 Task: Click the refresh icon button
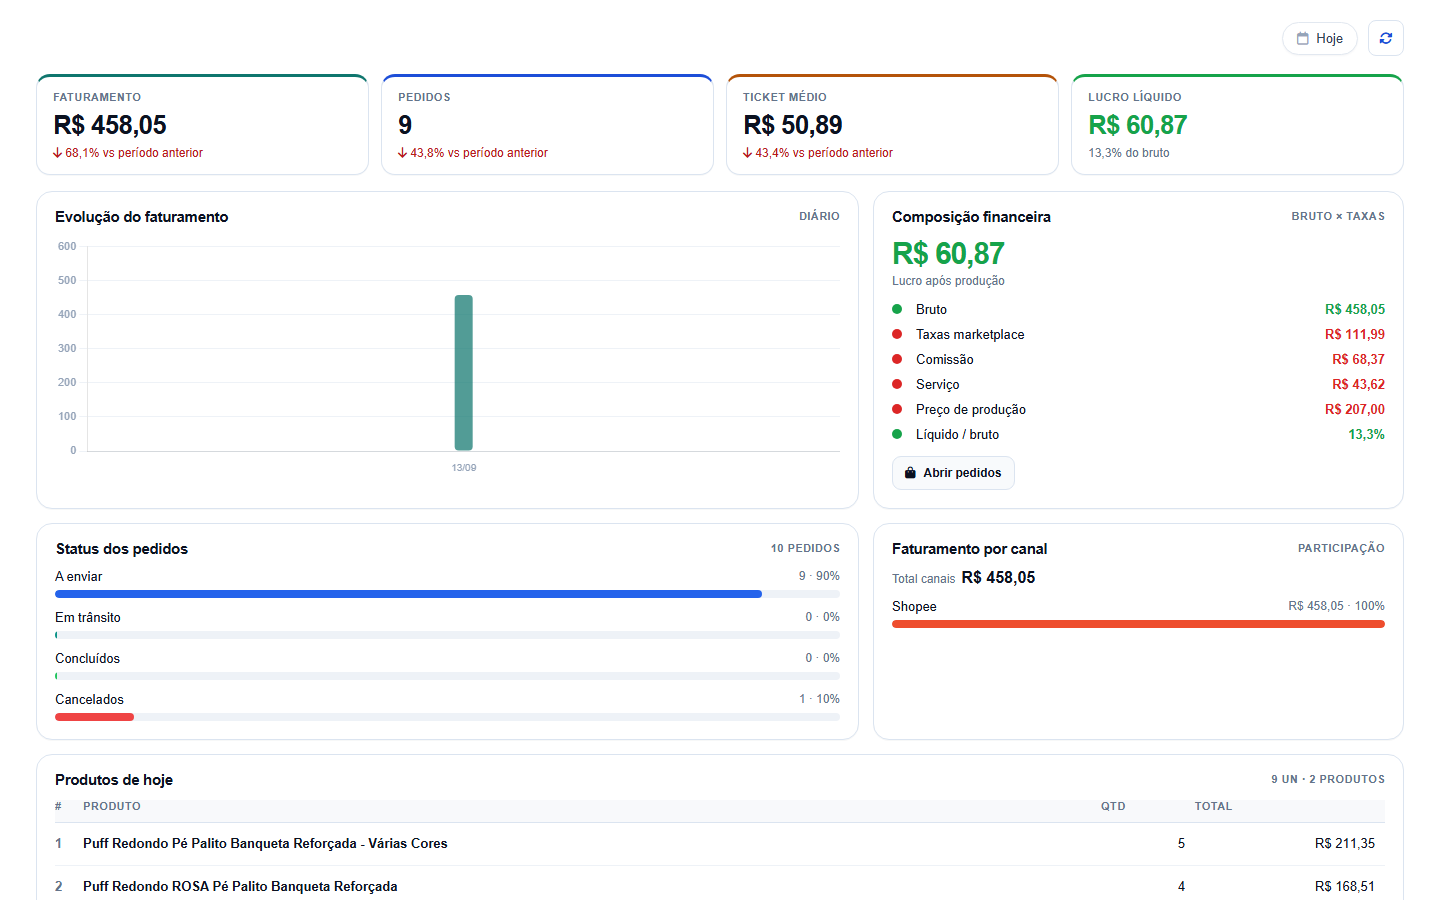coord(1385,38)
